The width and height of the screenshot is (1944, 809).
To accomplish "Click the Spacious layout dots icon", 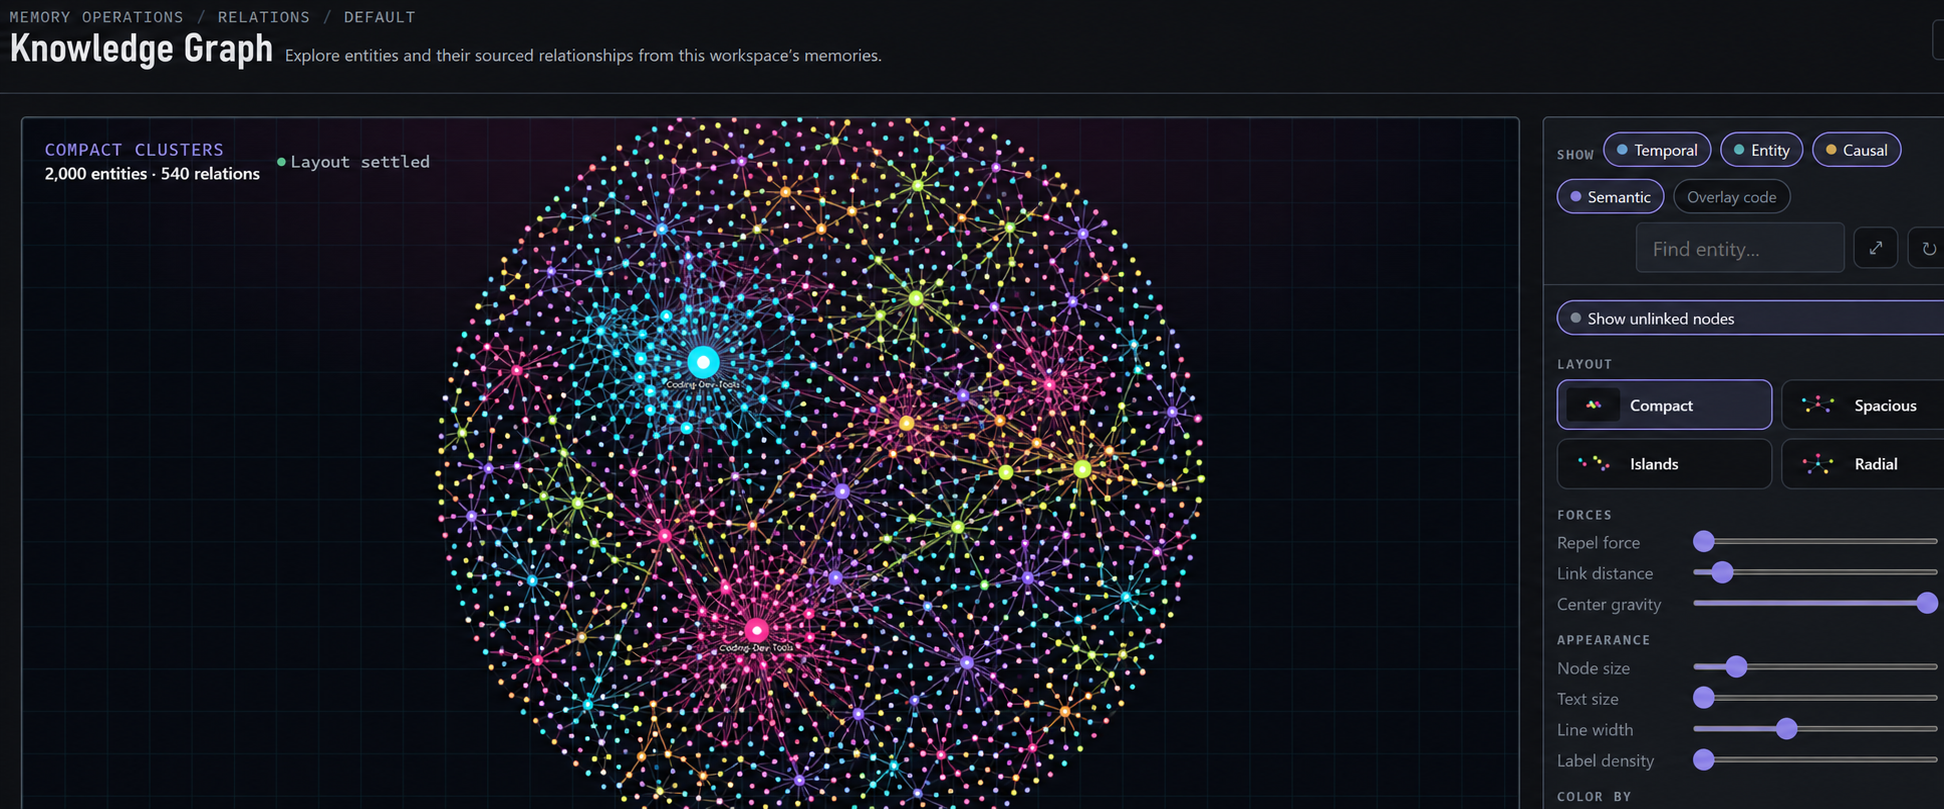I will click(1818, 405).
